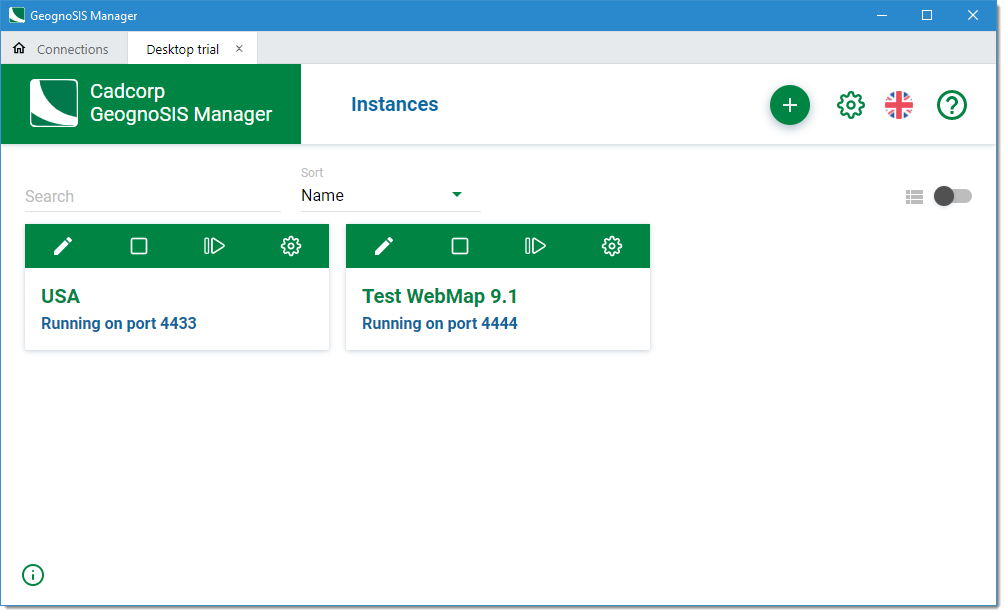The image size is (1005, 614).
Task: Switch to list view layout
Action: [x=914, y=197]
